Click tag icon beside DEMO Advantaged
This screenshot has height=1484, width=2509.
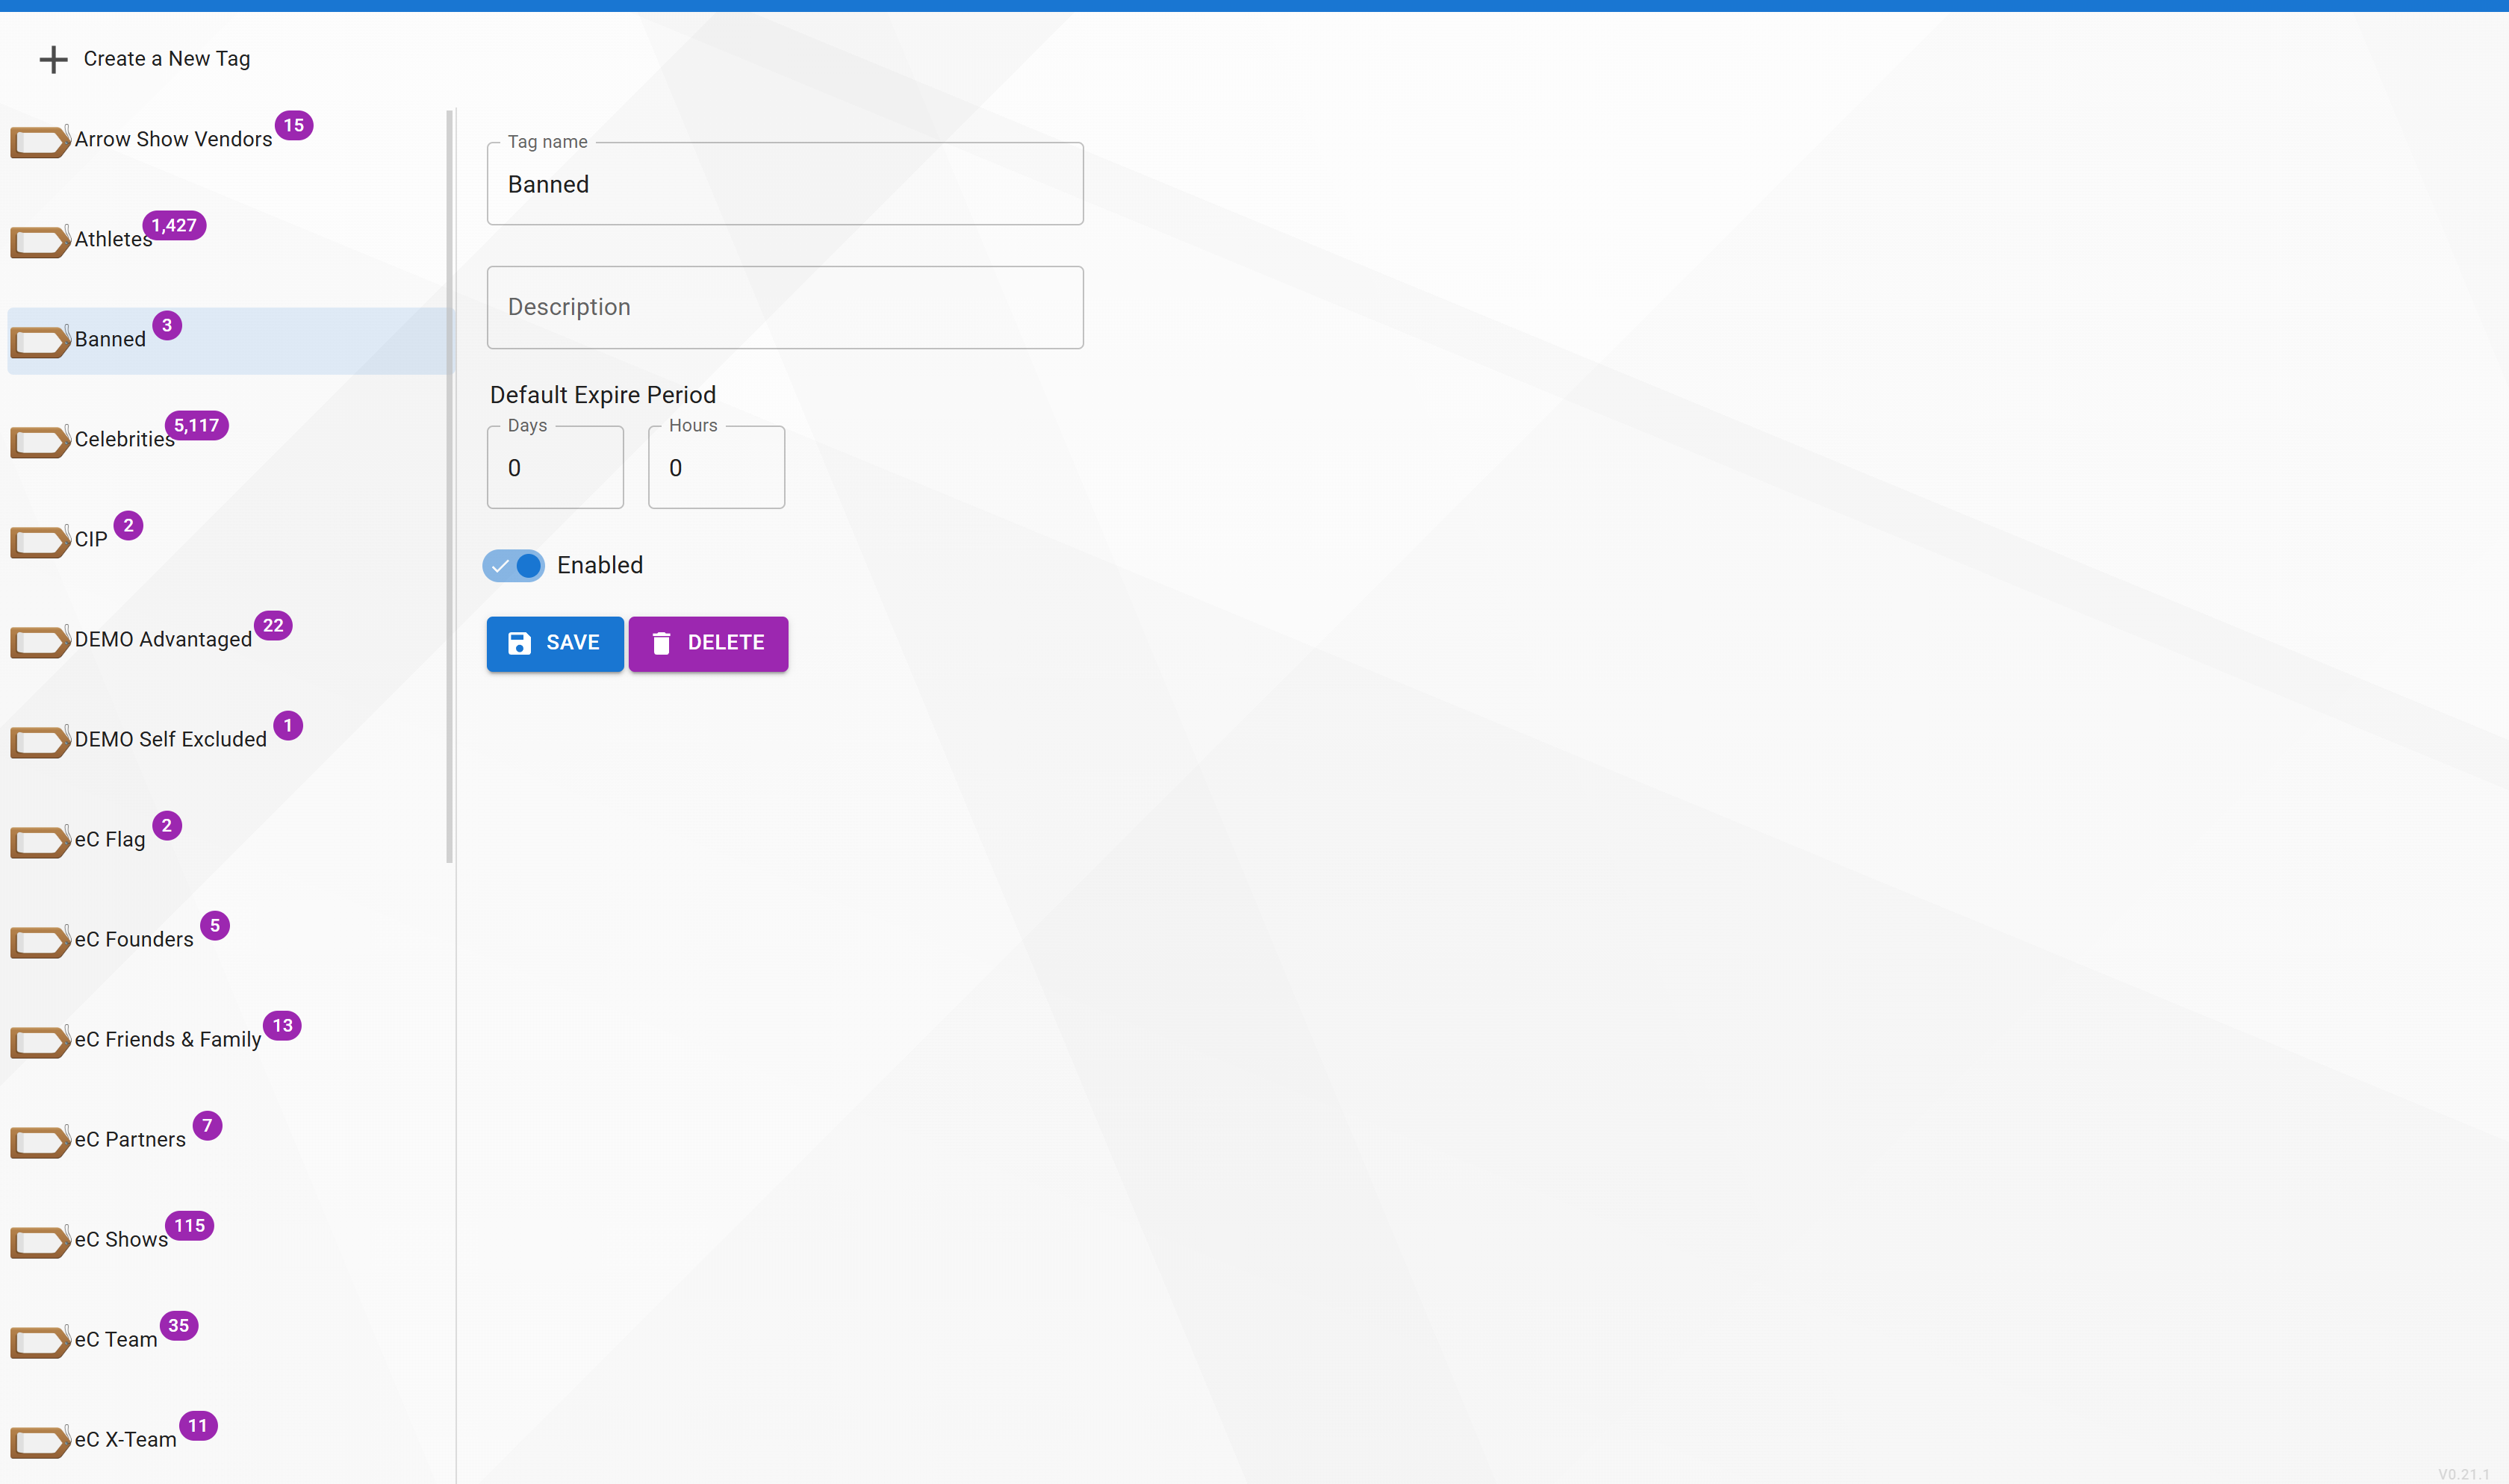pyautogui.click(x=40, y=641)
